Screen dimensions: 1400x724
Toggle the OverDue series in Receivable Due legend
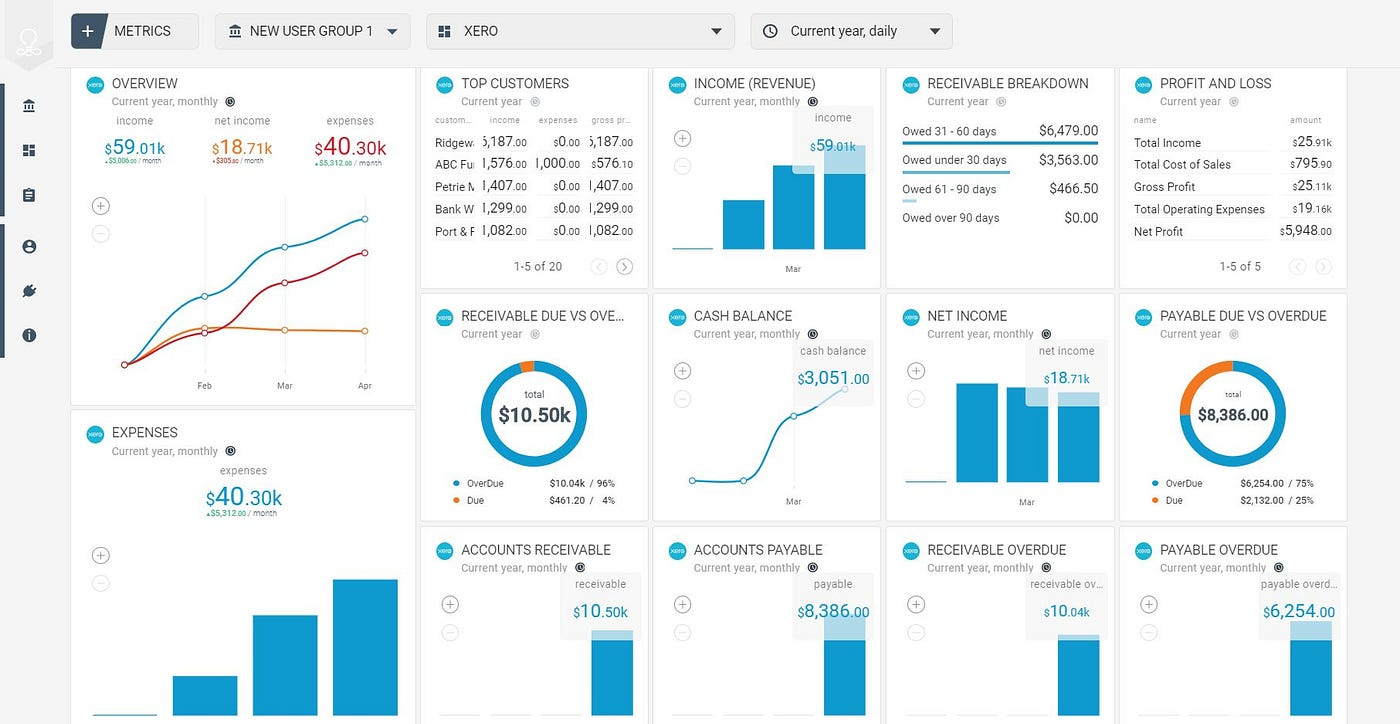point(484,483)
